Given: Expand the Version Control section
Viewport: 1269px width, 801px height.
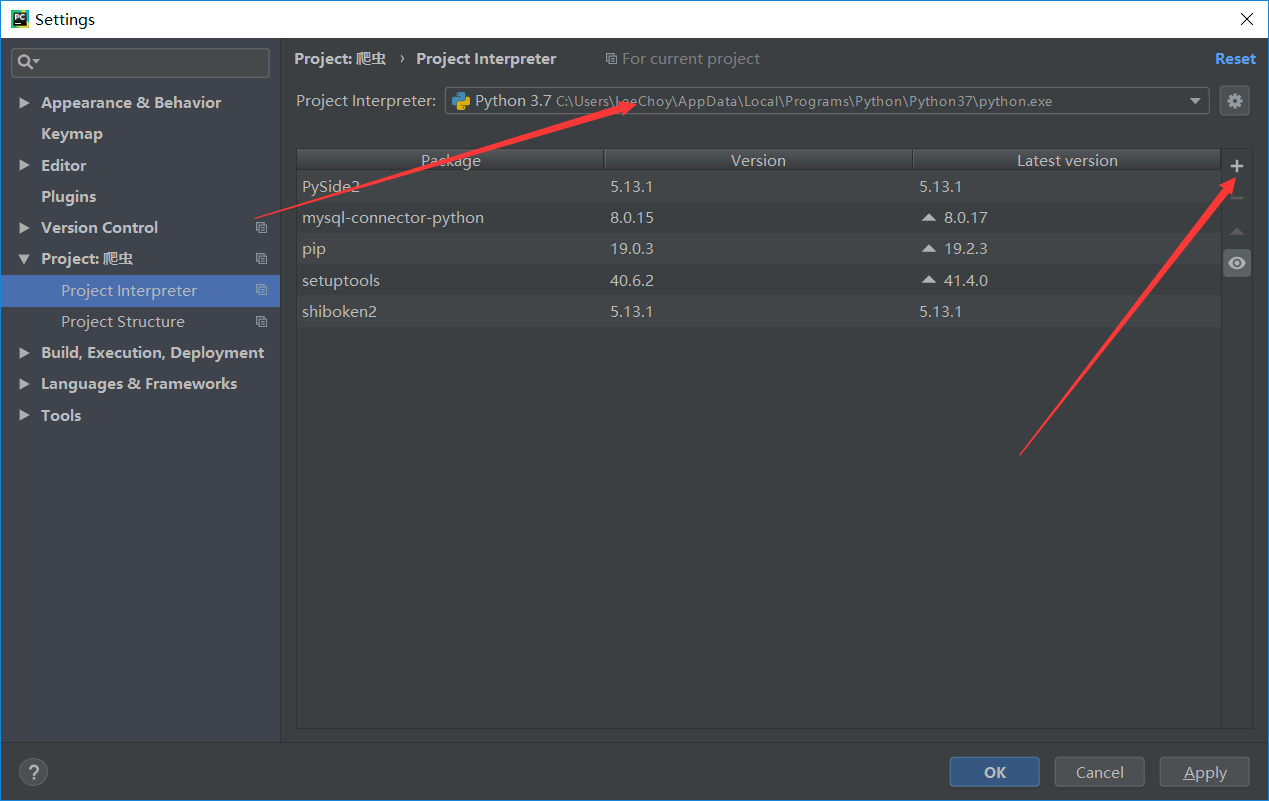Looking at the screenshot, I should 24,228.
